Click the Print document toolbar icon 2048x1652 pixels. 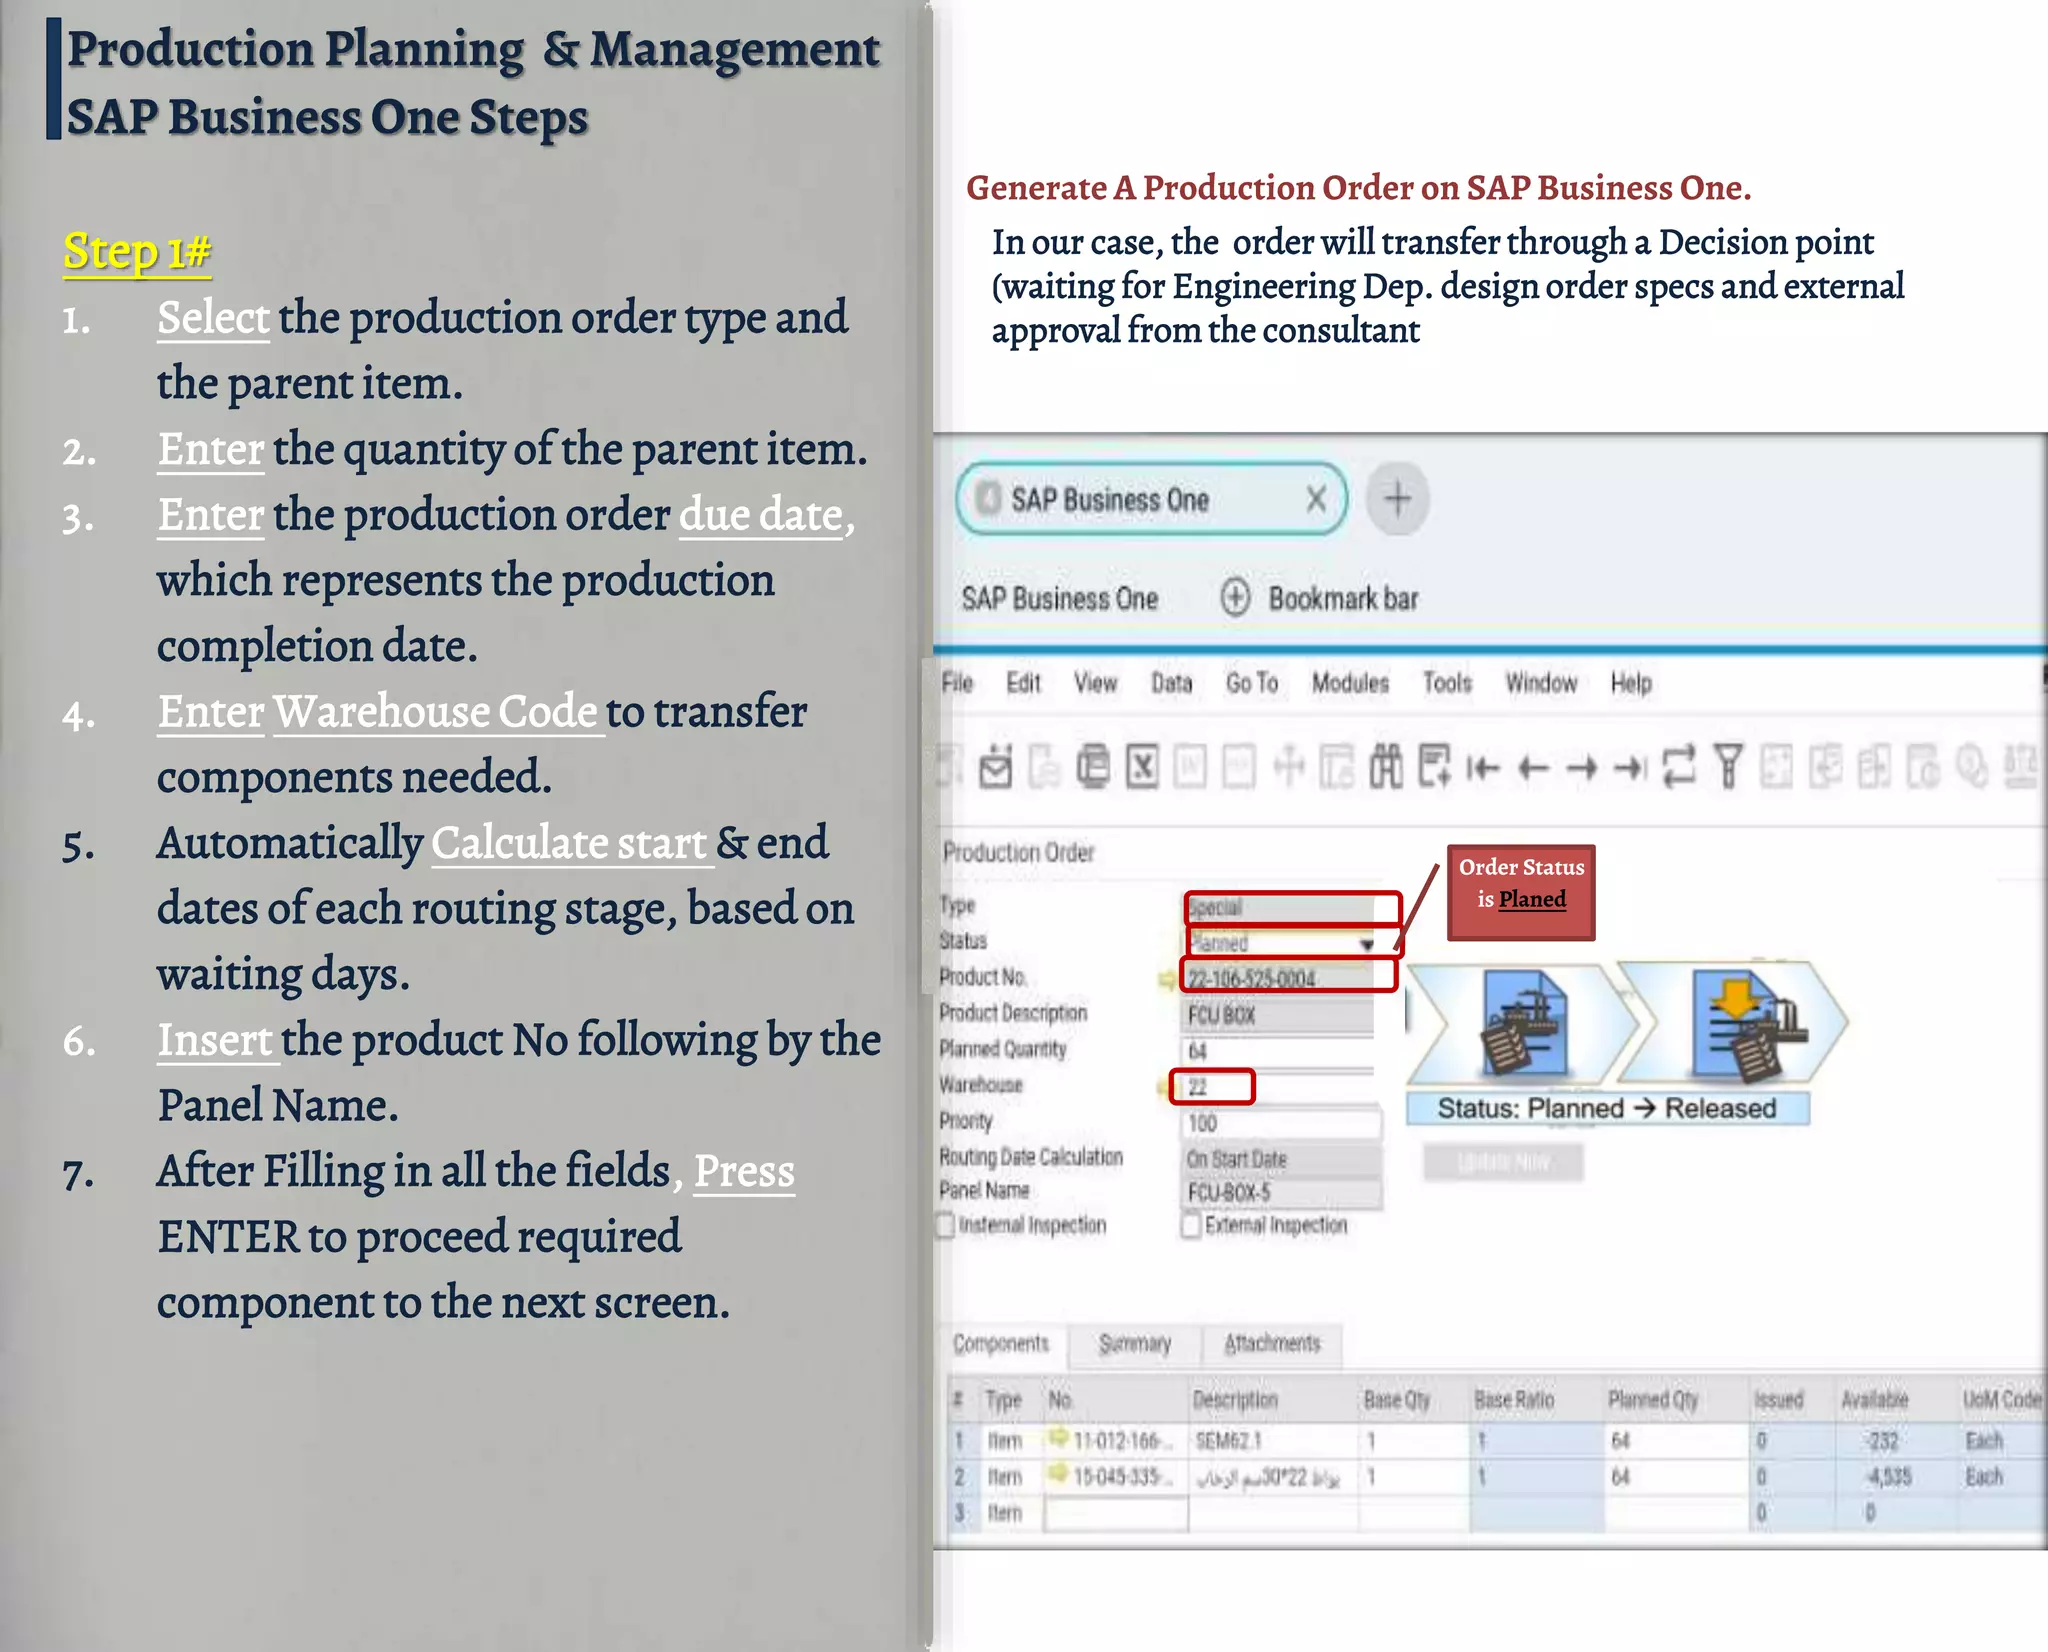tap(1093, 768)
